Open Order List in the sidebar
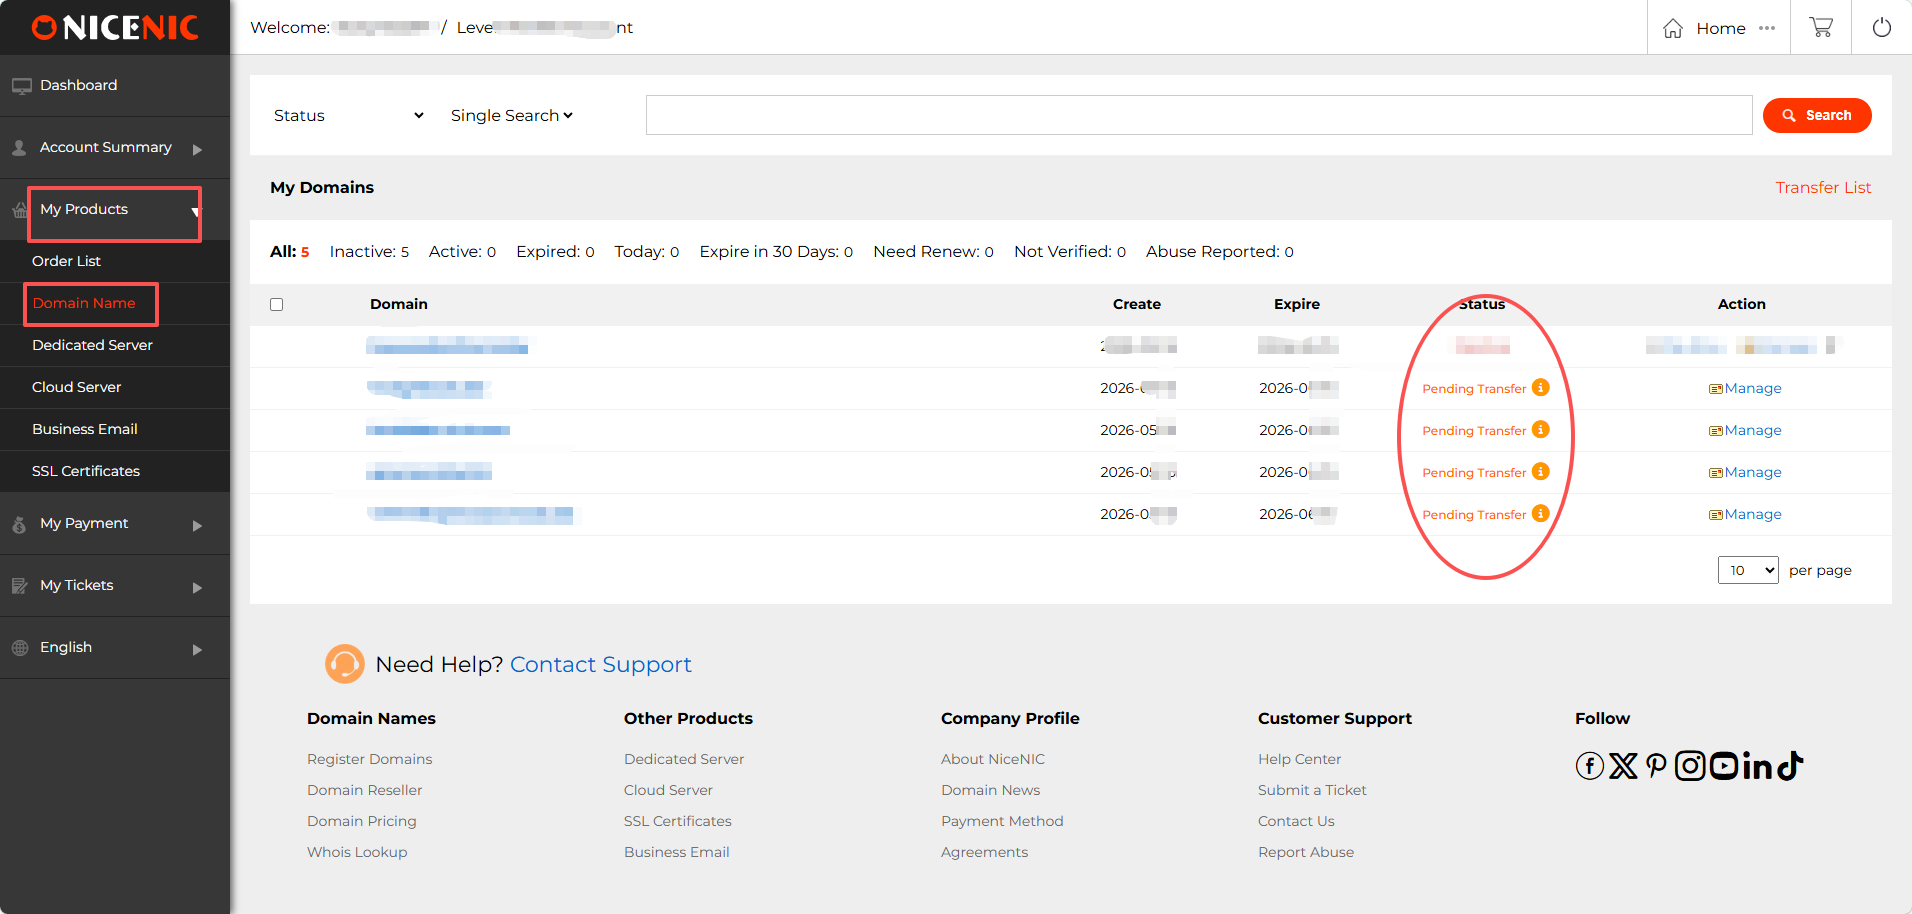Viewport: 1912px width, 914px height. click(x=66, y=261)
